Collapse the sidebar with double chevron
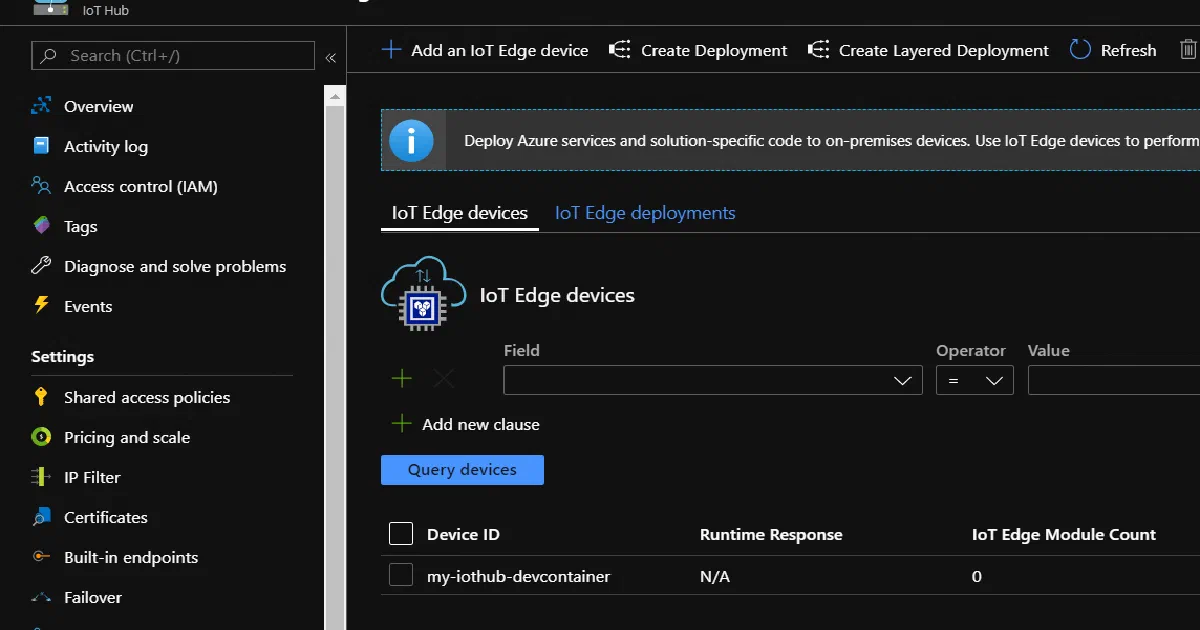1200x630 pixels. (330, 58)
